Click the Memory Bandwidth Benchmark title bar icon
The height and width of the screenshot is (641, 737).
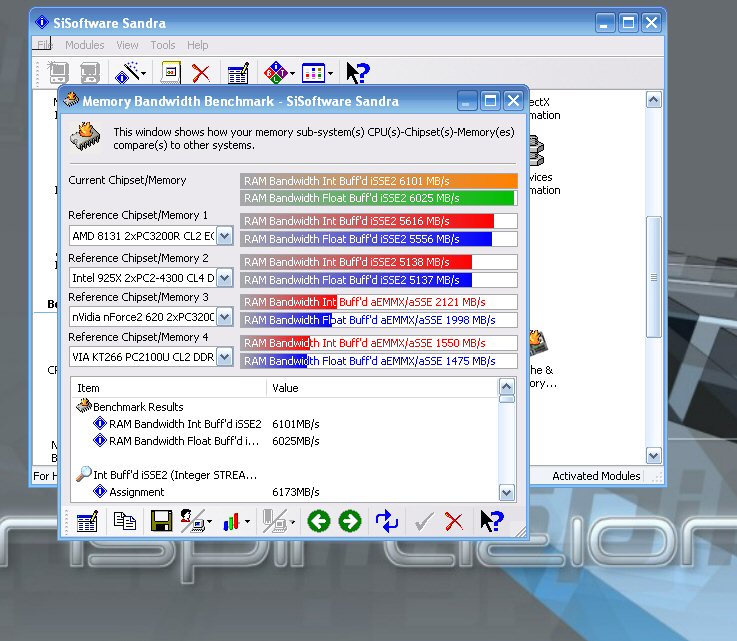point(71,99)
